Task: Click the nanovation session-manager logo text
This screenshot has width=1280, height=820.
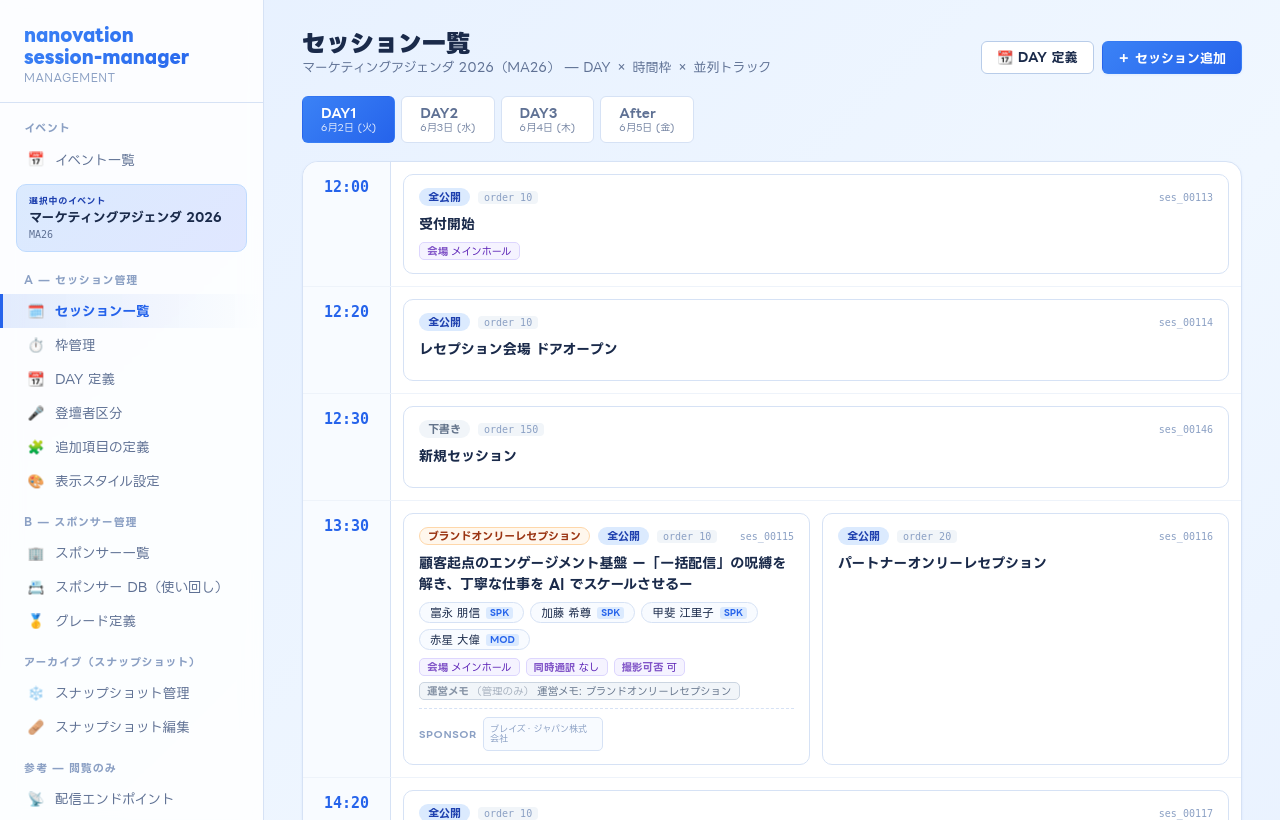Action: [106, 46]
